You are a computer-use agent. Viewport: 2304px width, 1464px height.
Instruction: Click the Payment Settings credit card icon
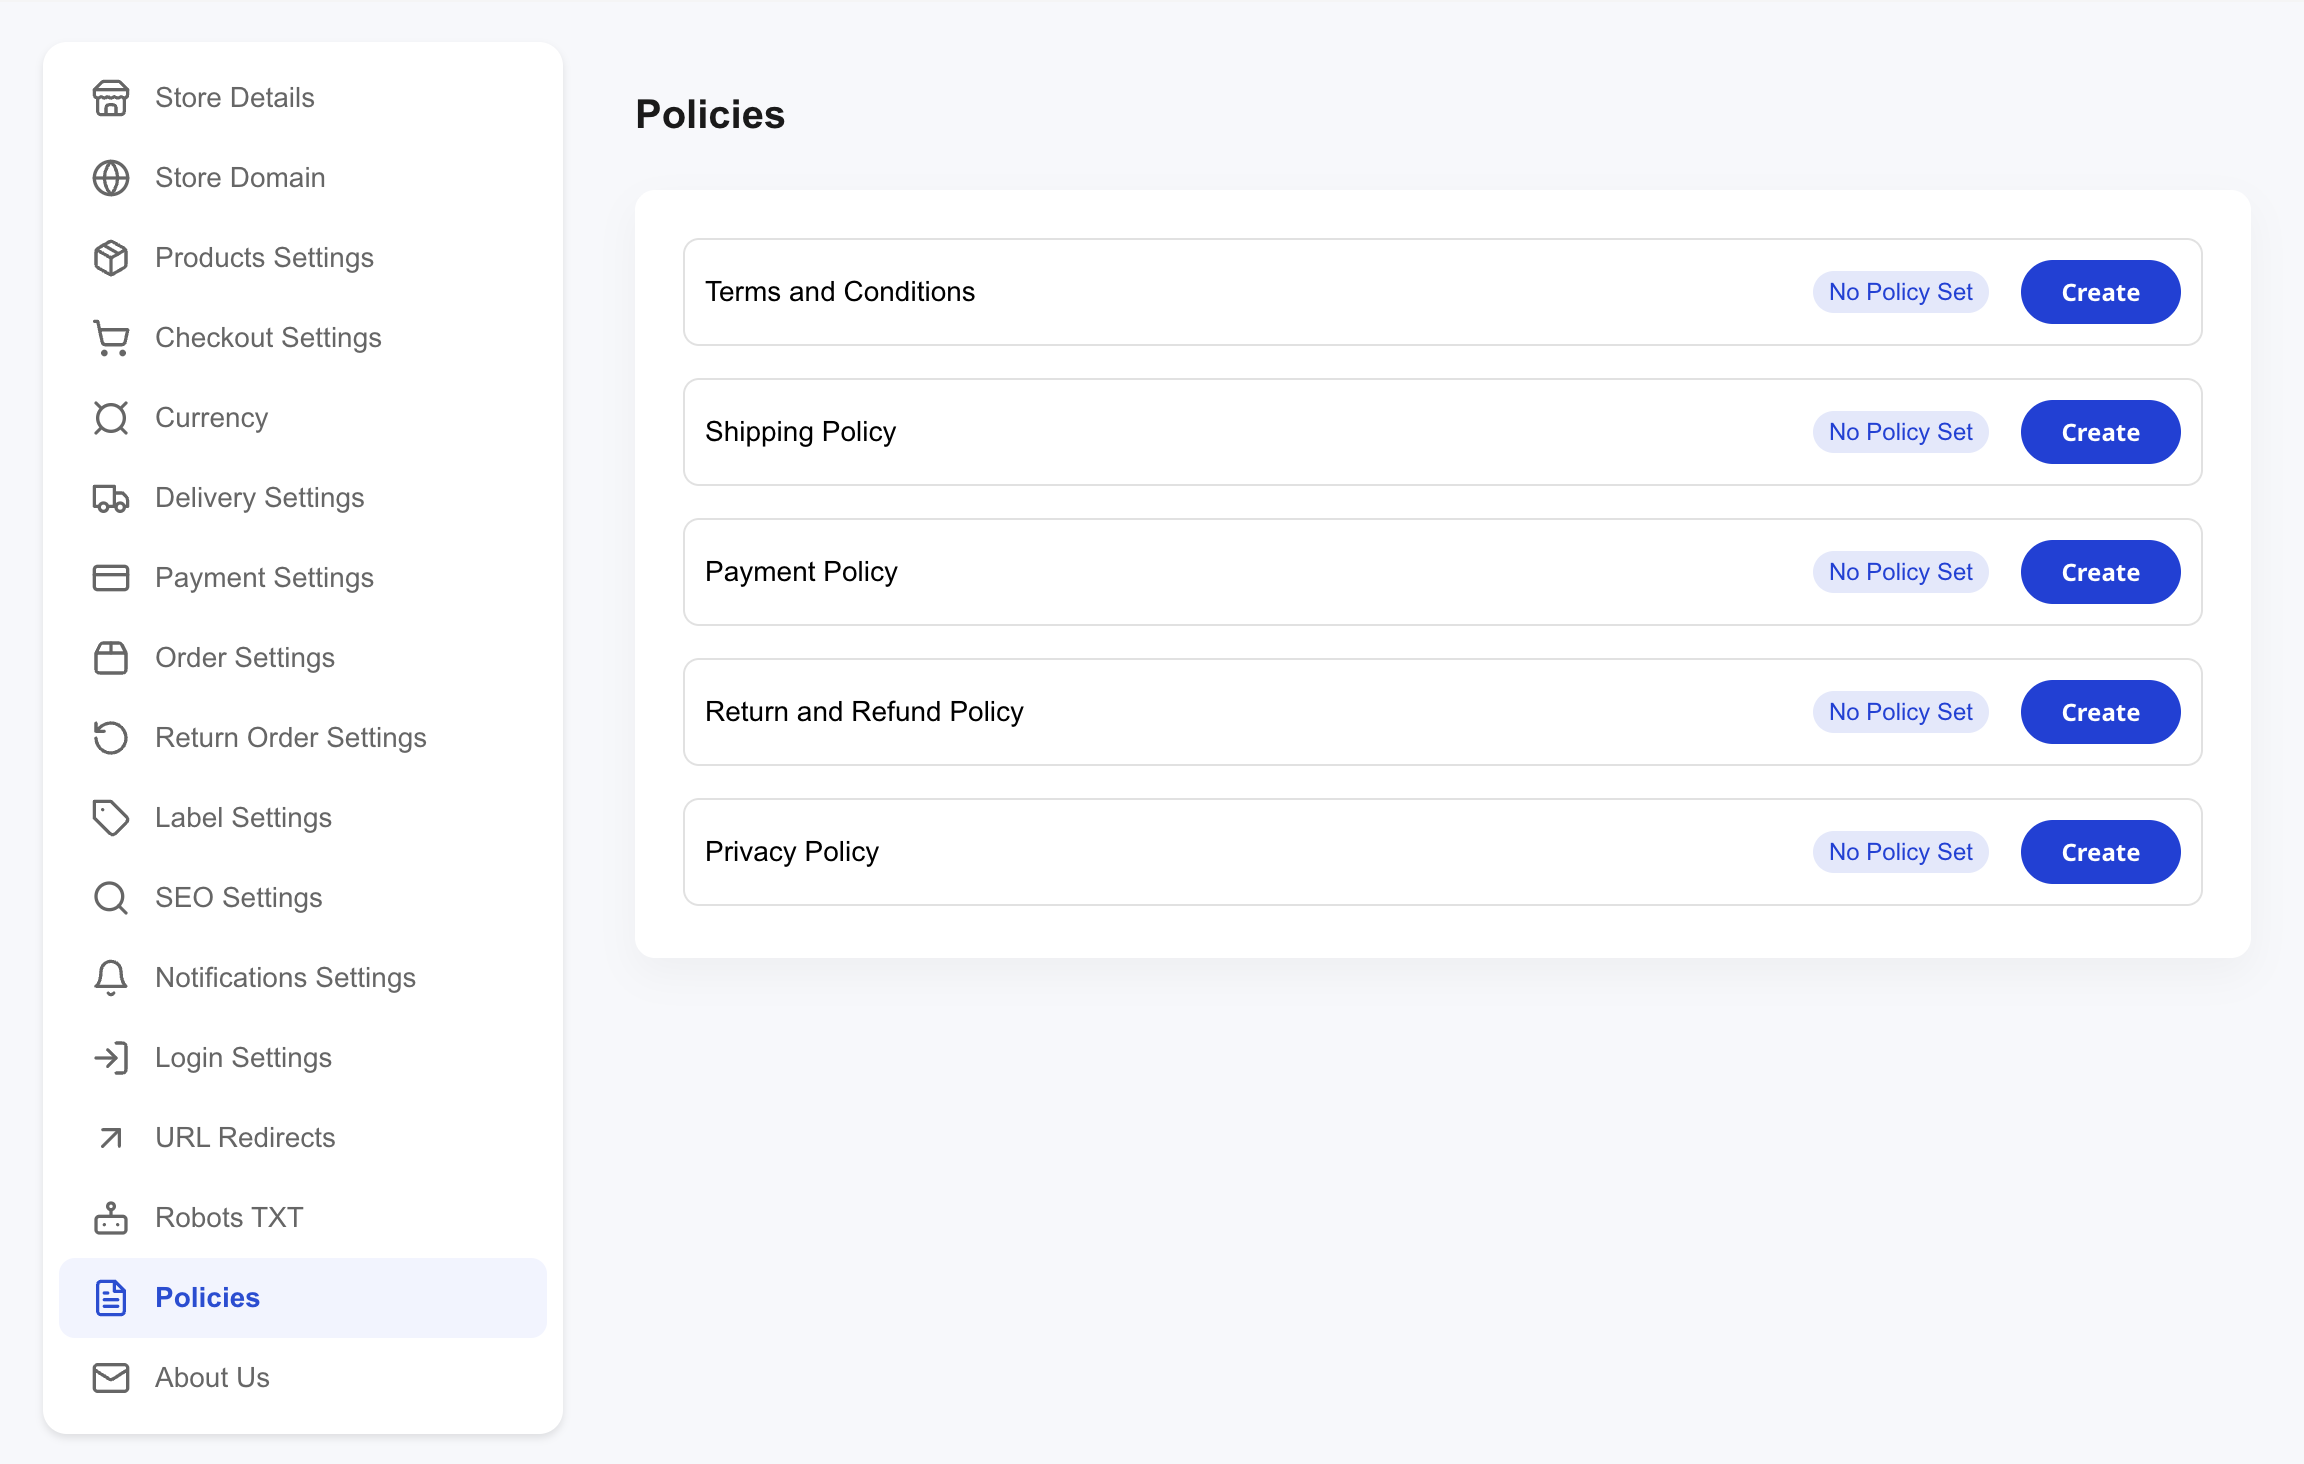[x=110, y=577]
